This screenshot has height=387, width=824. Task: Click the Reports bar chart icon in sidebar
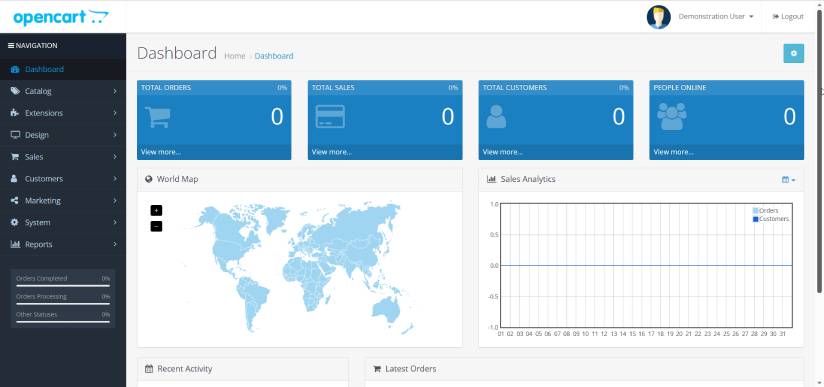[x=15, y=244]
